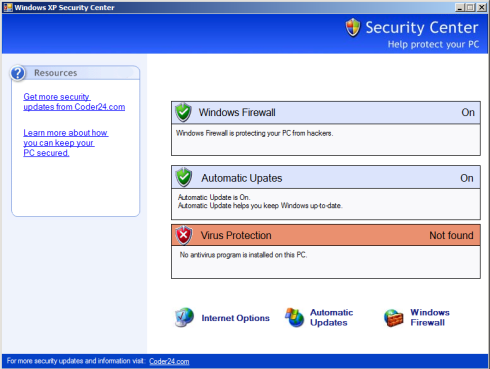Click the Automatic Upates On status

(467, 178)
